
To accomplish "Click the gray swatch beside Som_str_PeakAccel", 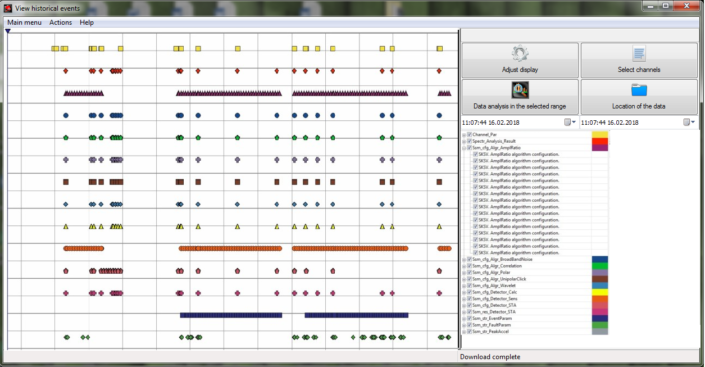I will (600, 331).
